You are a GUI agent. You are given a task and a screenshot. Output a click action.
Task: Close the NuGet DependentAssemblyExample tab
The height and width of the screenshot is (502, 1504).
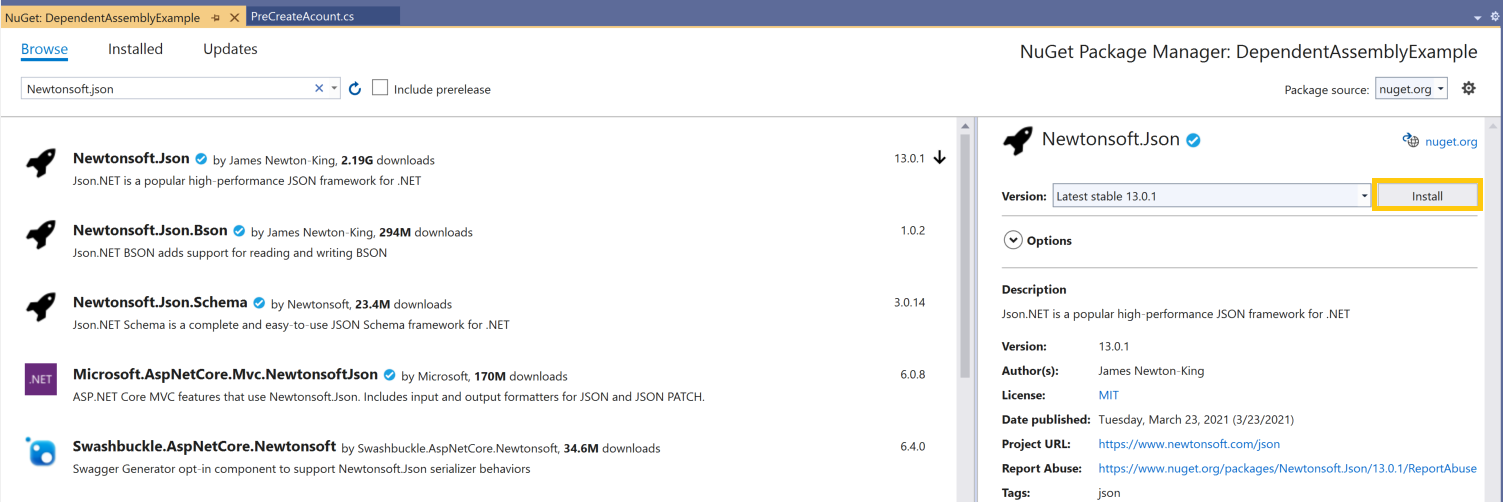[x=235, y=17]
